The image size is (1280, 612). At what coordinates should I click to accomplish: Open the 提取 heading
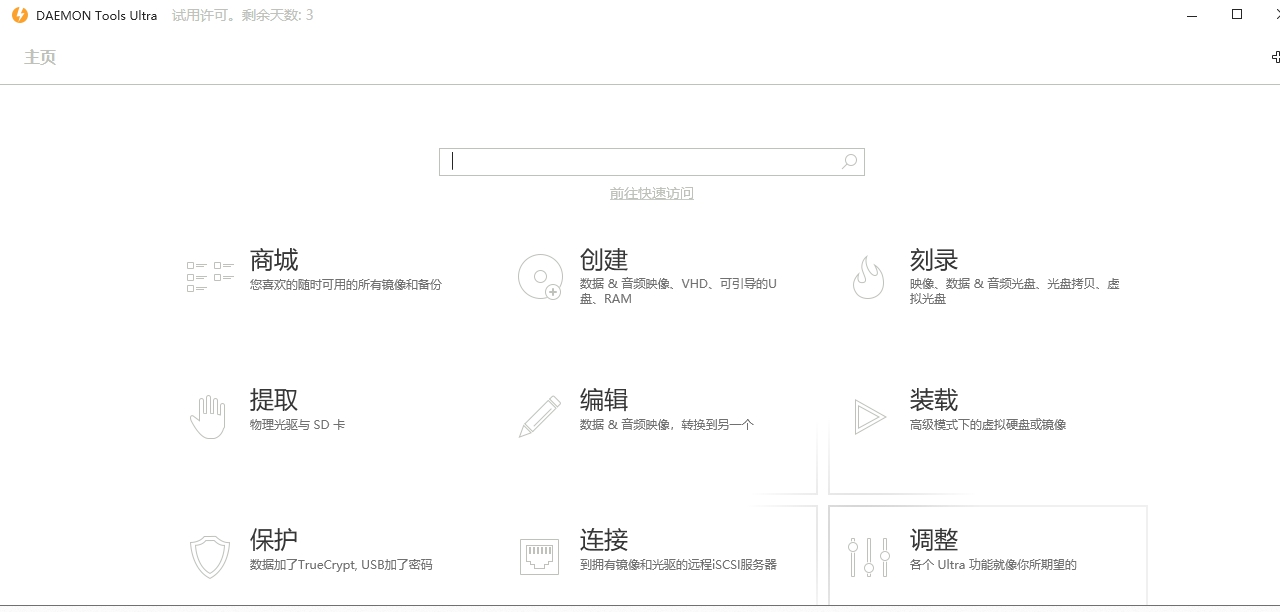click(x=274, y=400)
